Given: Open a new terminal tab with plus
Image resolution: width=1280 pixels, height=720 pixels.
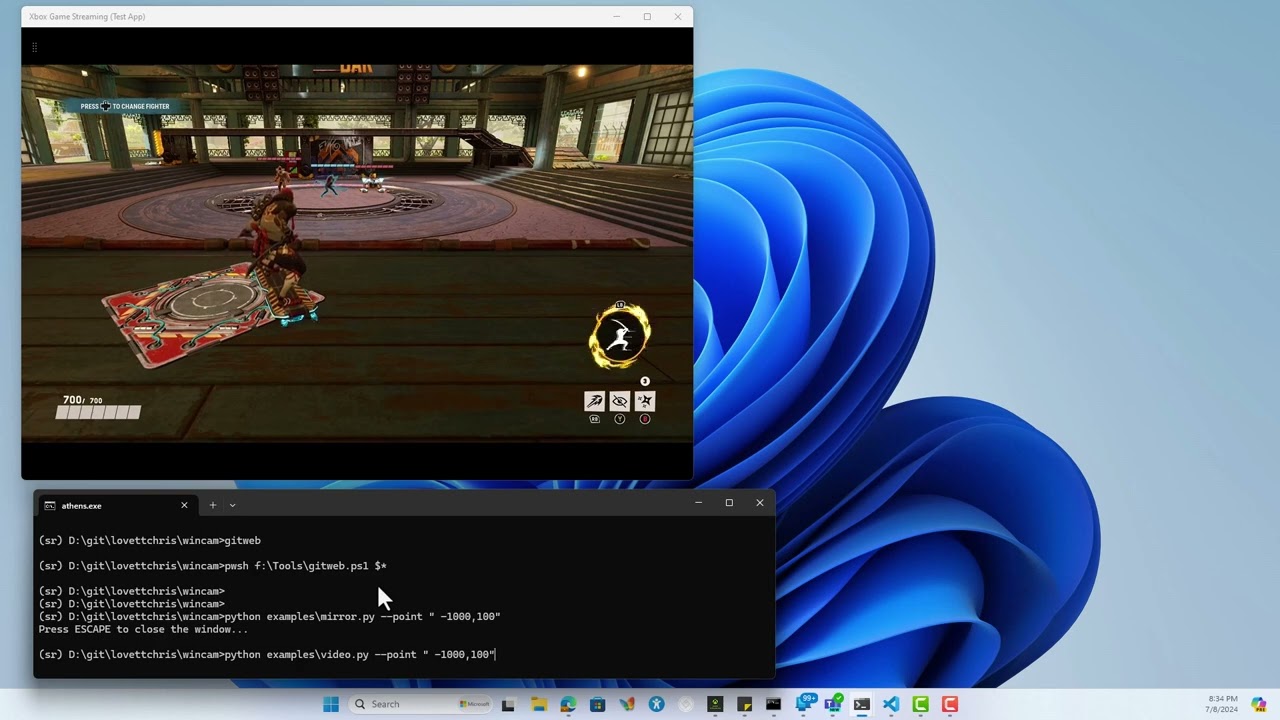Looking at the screenshot, I should [212, 505].
